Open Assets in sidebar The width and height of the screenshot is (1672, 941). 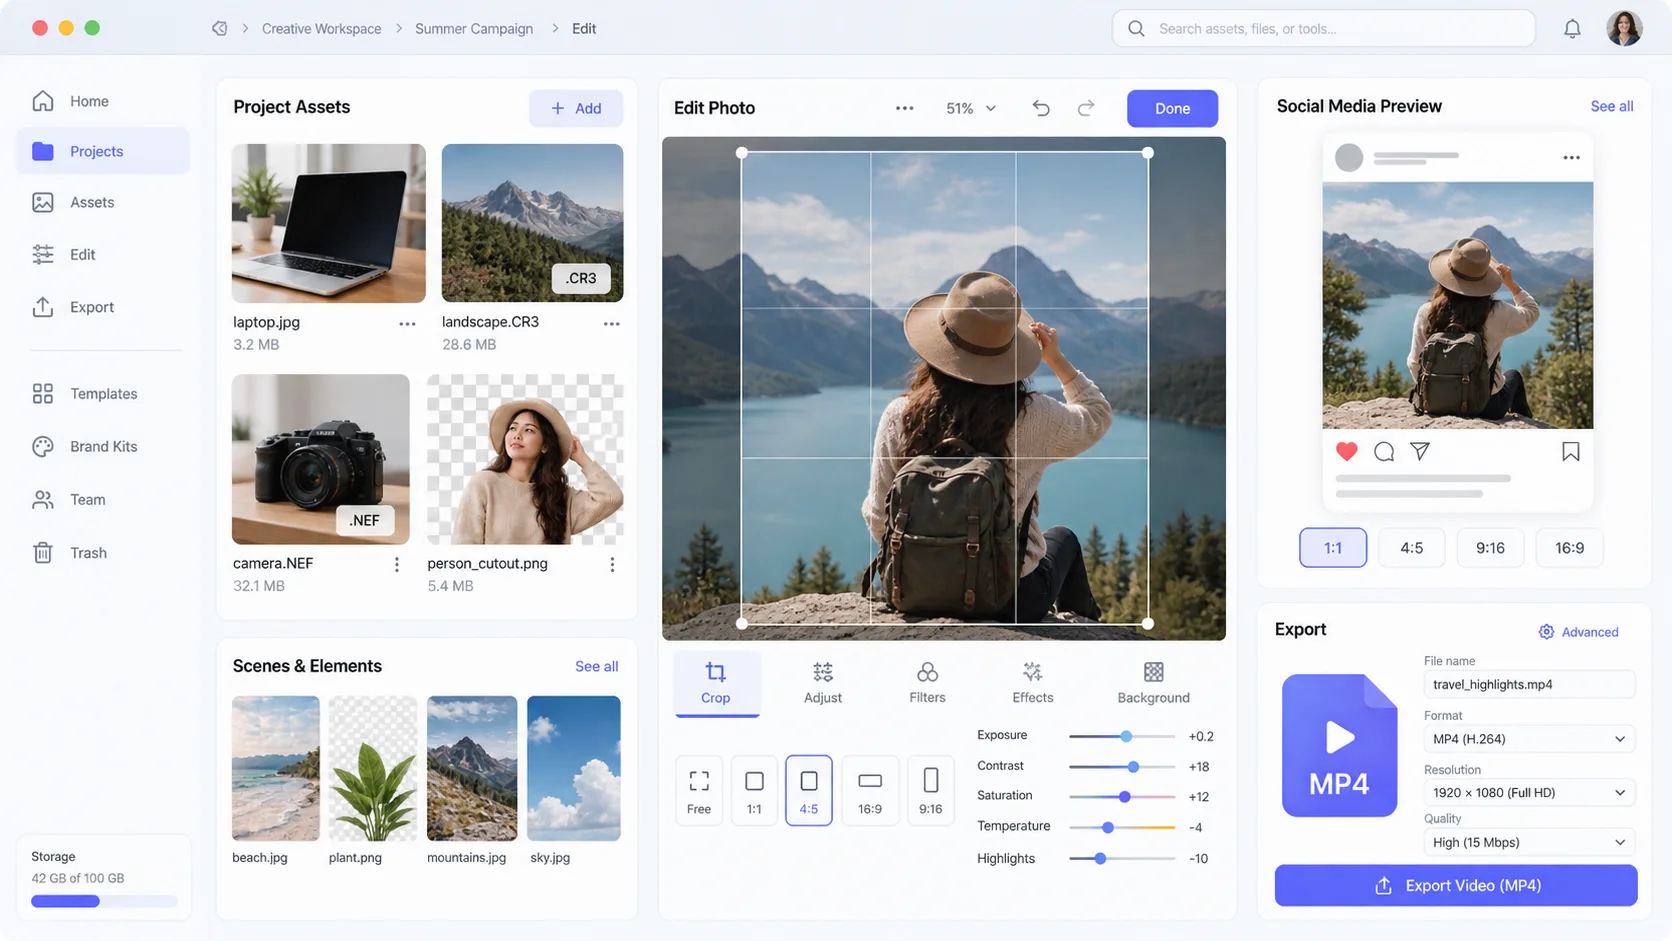click(103, 202)
